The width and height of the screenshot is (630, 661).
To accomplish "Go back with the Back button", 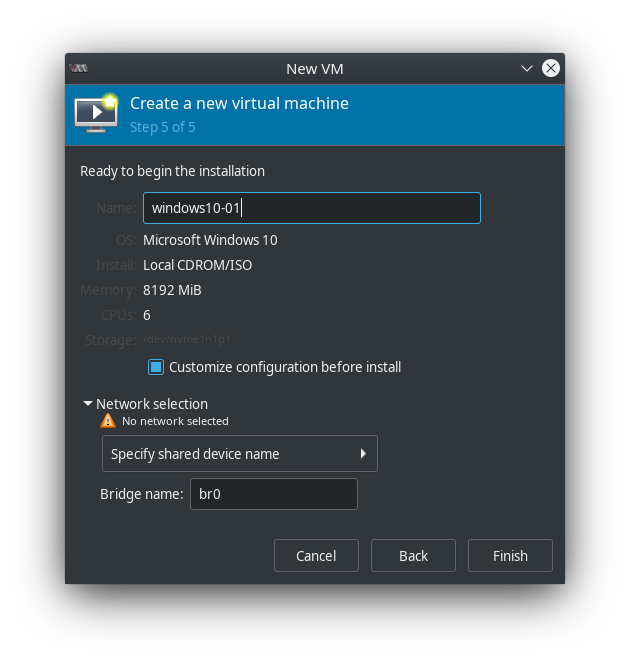I will pos(413,556).
